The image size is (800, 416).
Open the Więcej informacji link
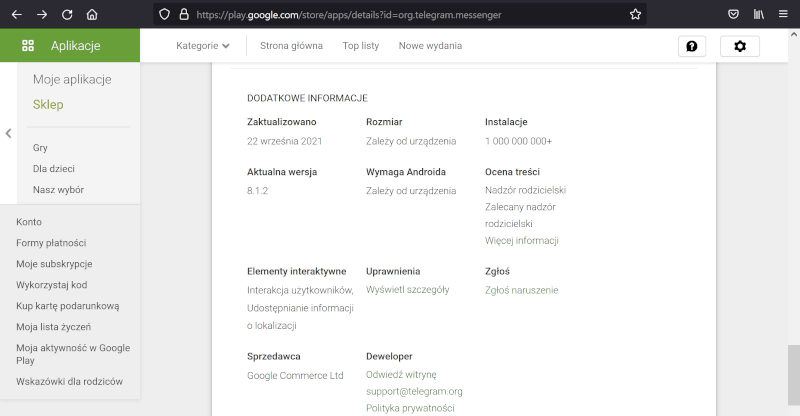point(521,241)
